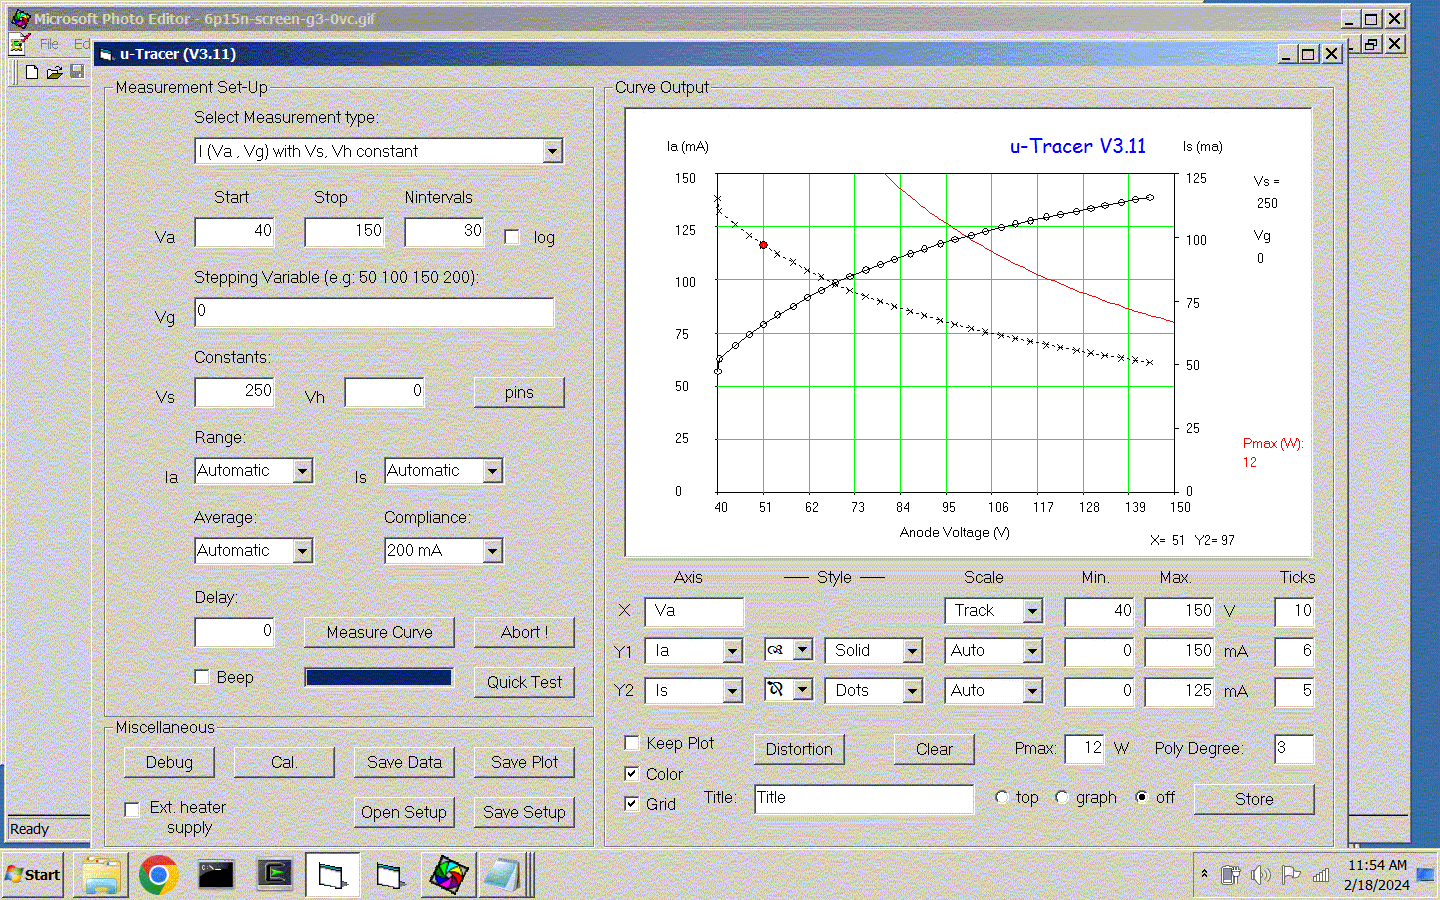Click restore button of inner Photo Editor document
The width and height of the screenshot is (1440, 900).
1371,44
